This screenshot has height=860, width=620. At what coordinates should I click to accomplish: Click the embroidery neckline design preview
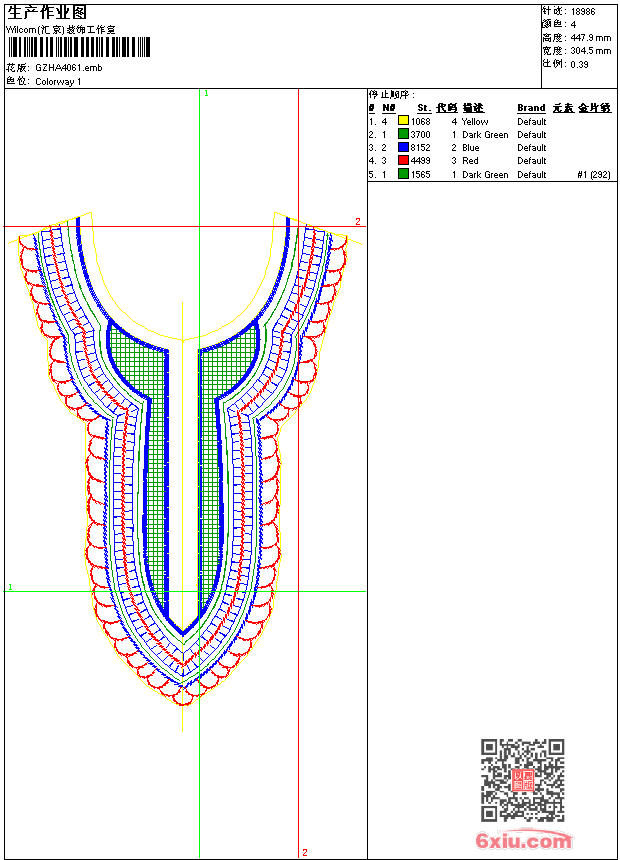[185, 450]
